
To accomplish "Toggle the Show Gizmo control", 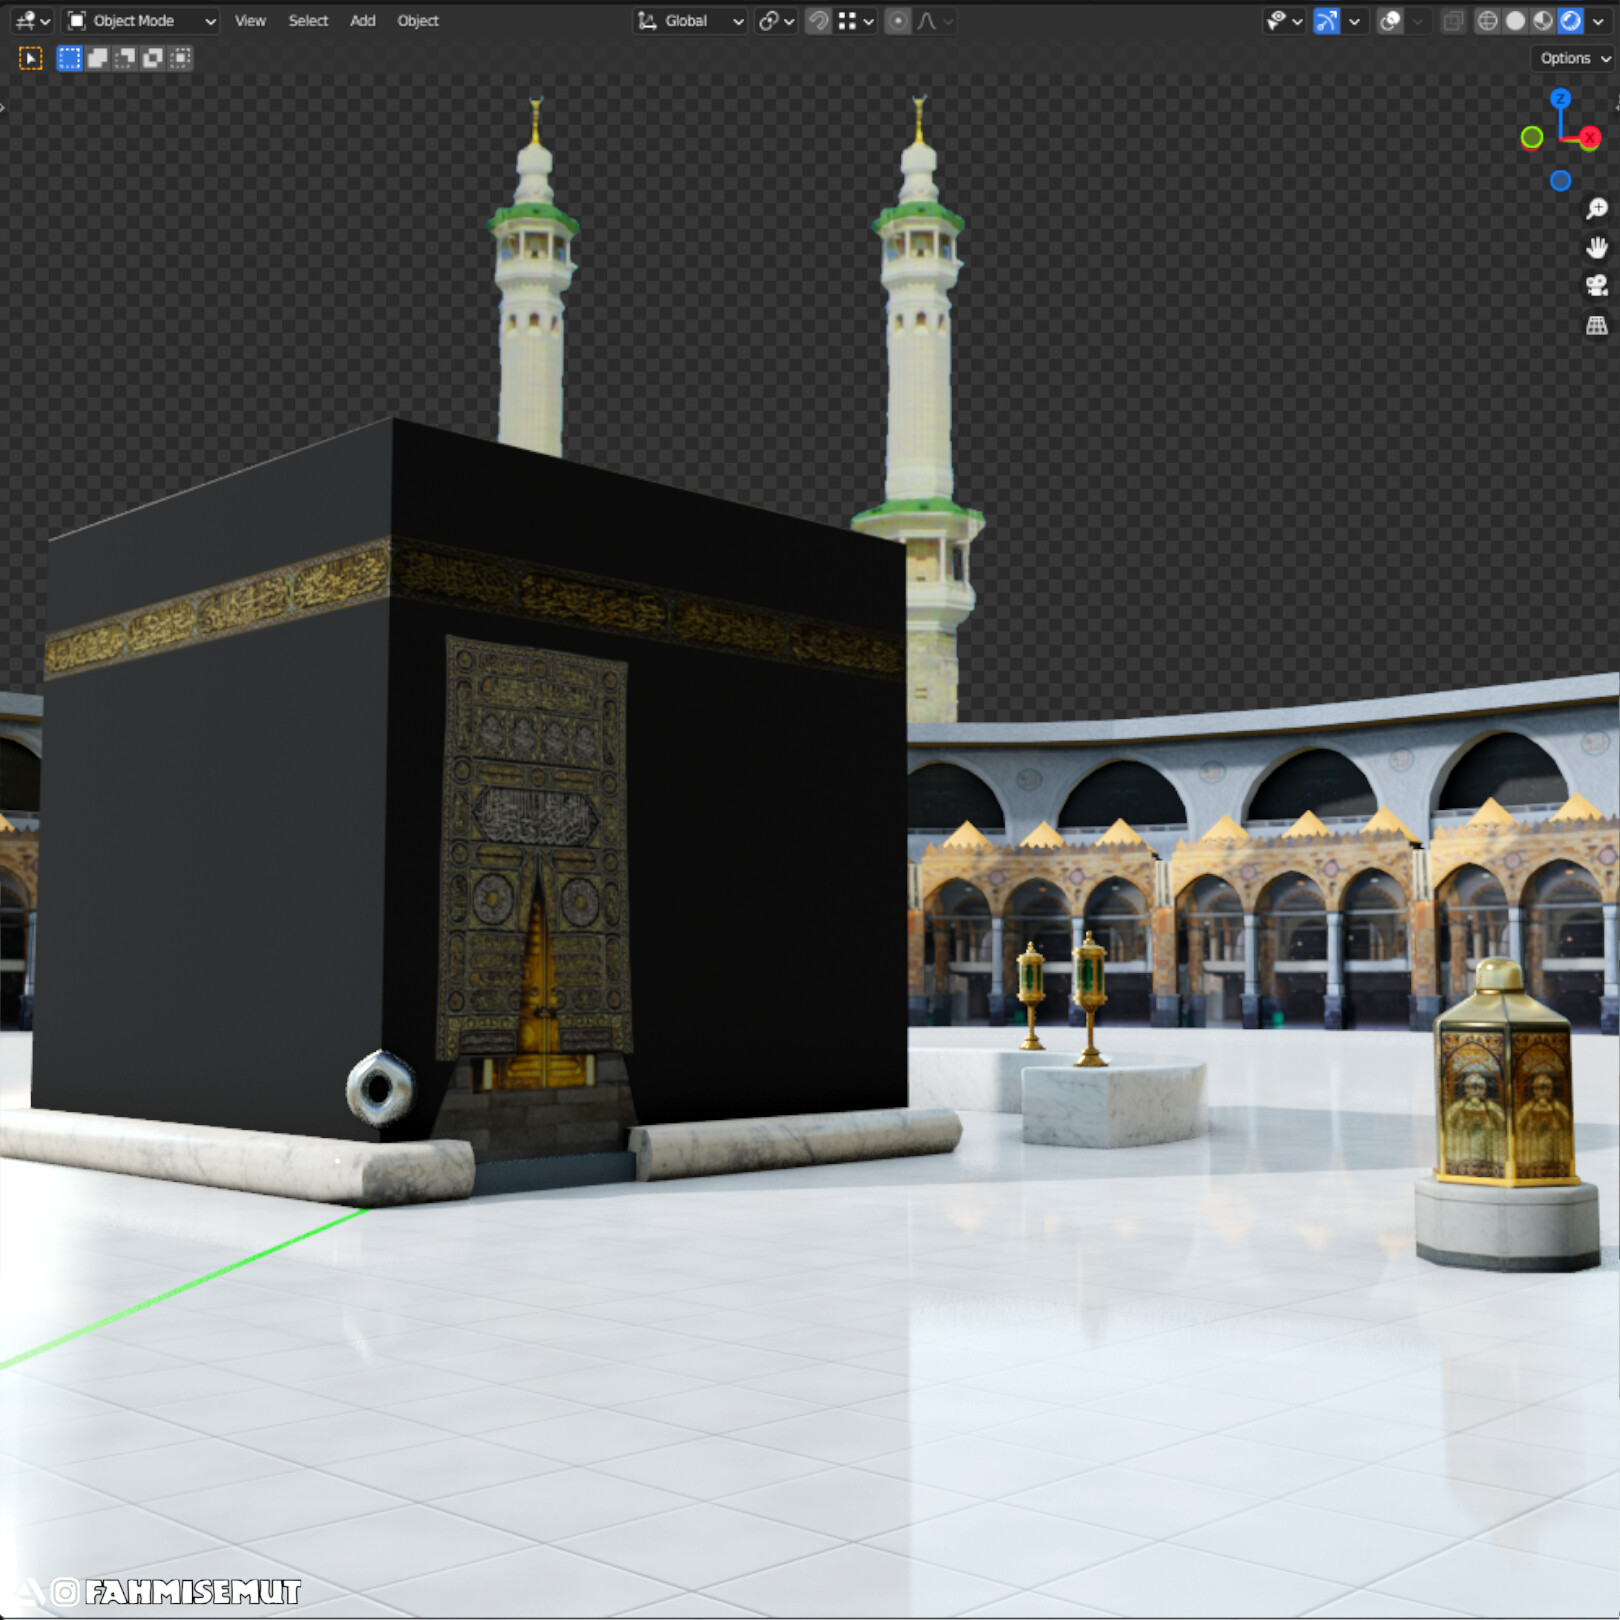I will (x=1325, y=21).
